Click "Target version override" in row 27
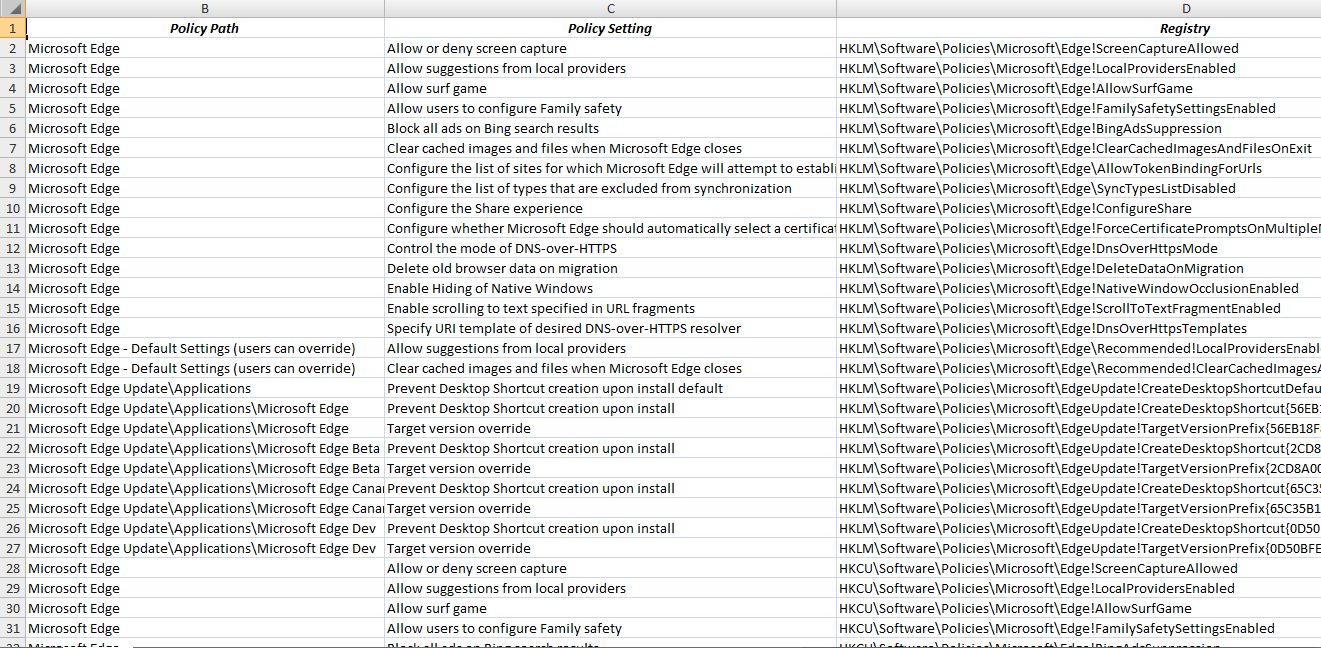 pos(610,548)
